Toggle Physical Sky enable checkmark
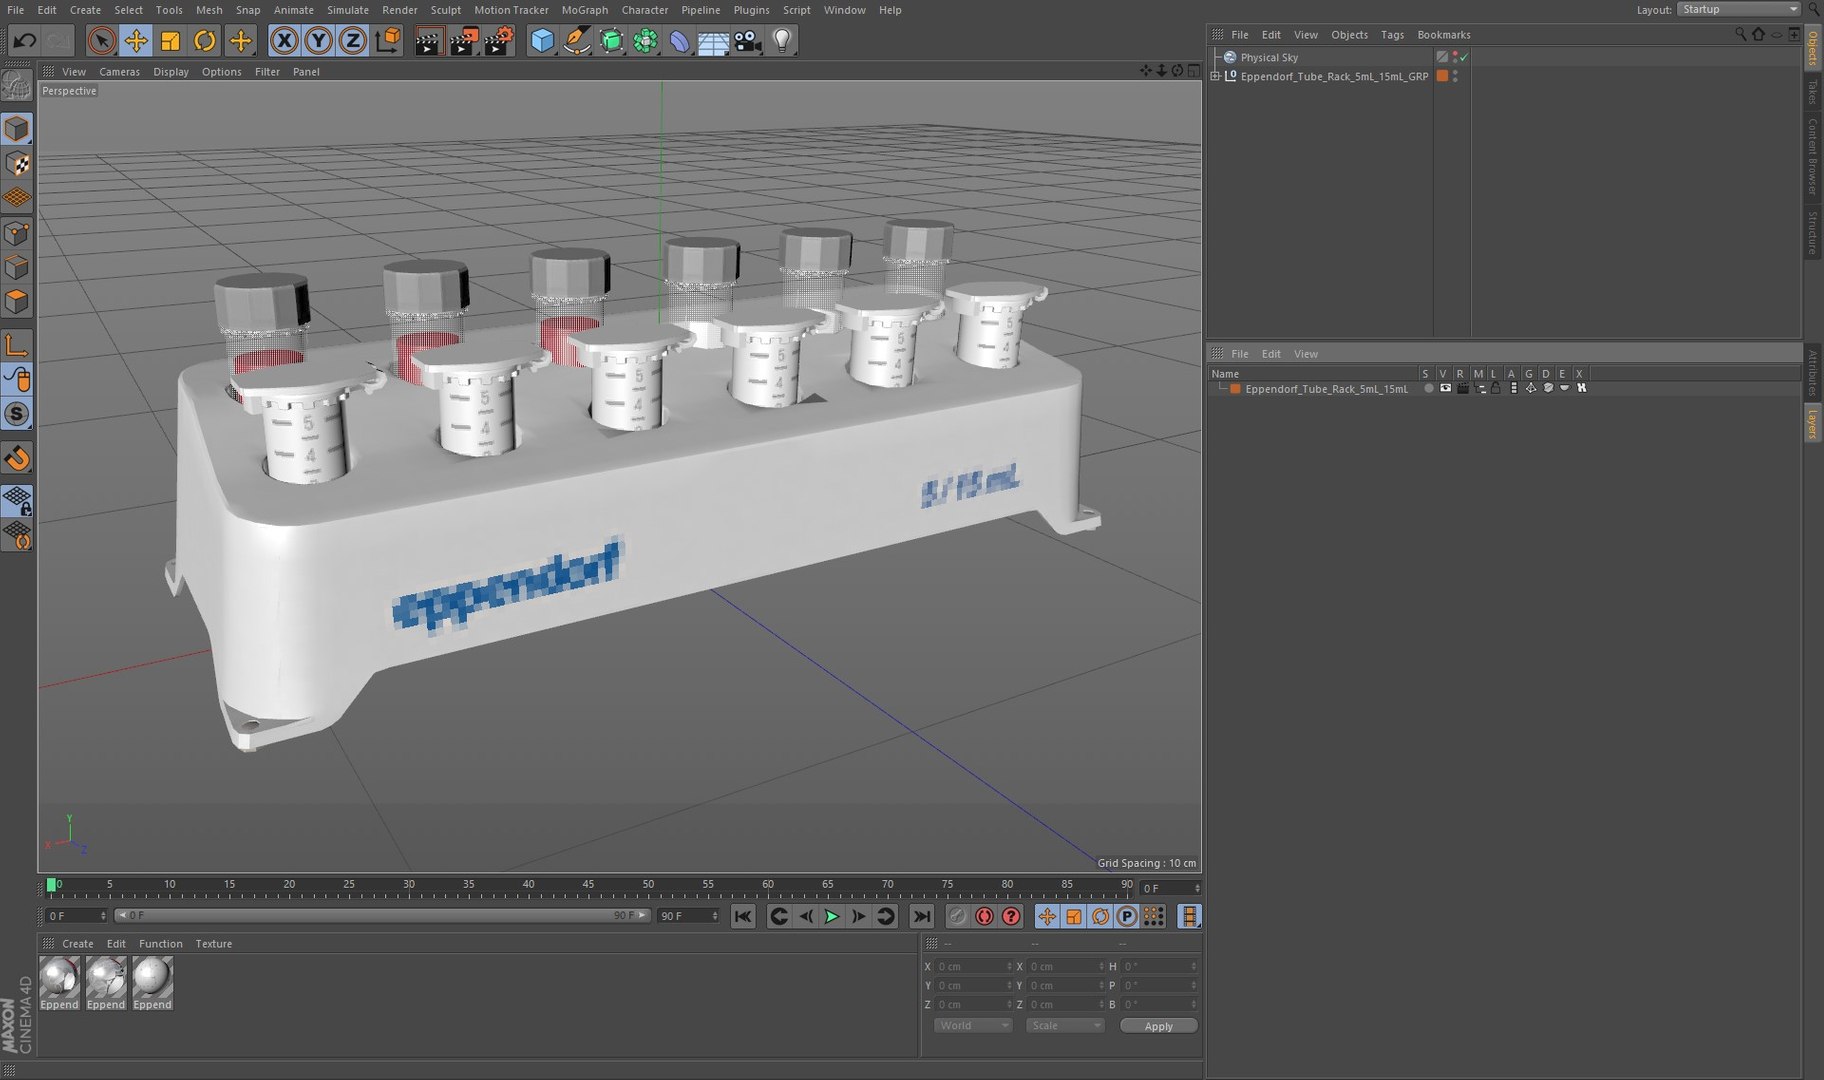Screen dimensions: 1824x1080 [1464, 57]
